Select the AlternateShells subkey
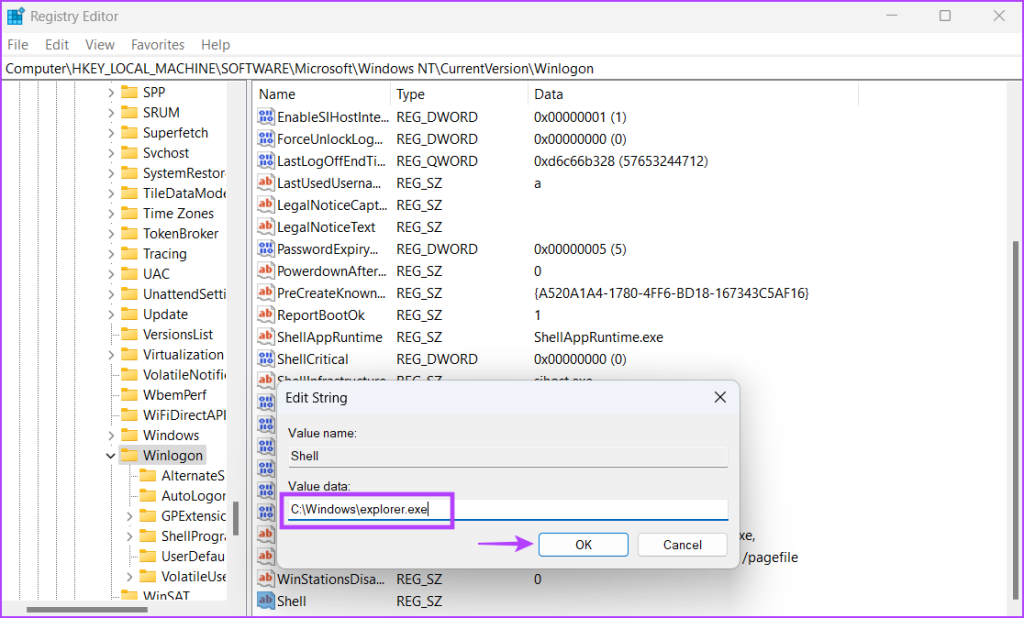 coord(193,476)
